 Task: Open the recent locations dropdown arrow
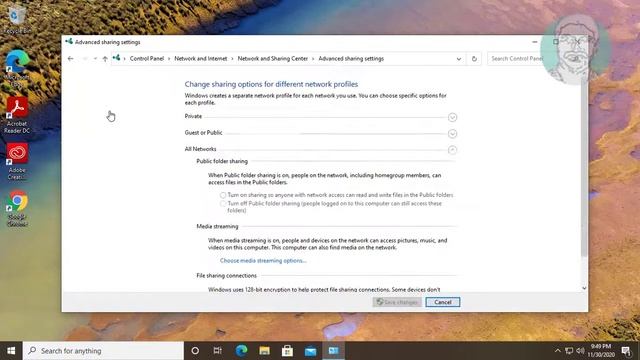[95, 59]
